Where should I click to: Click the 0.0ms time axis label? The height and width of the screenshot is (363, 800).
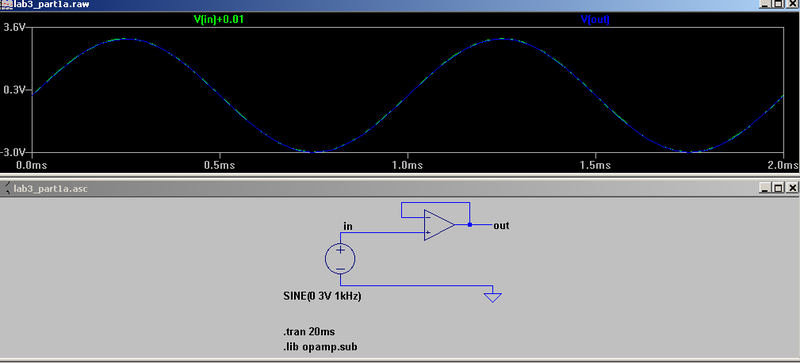tap(32, 165)
